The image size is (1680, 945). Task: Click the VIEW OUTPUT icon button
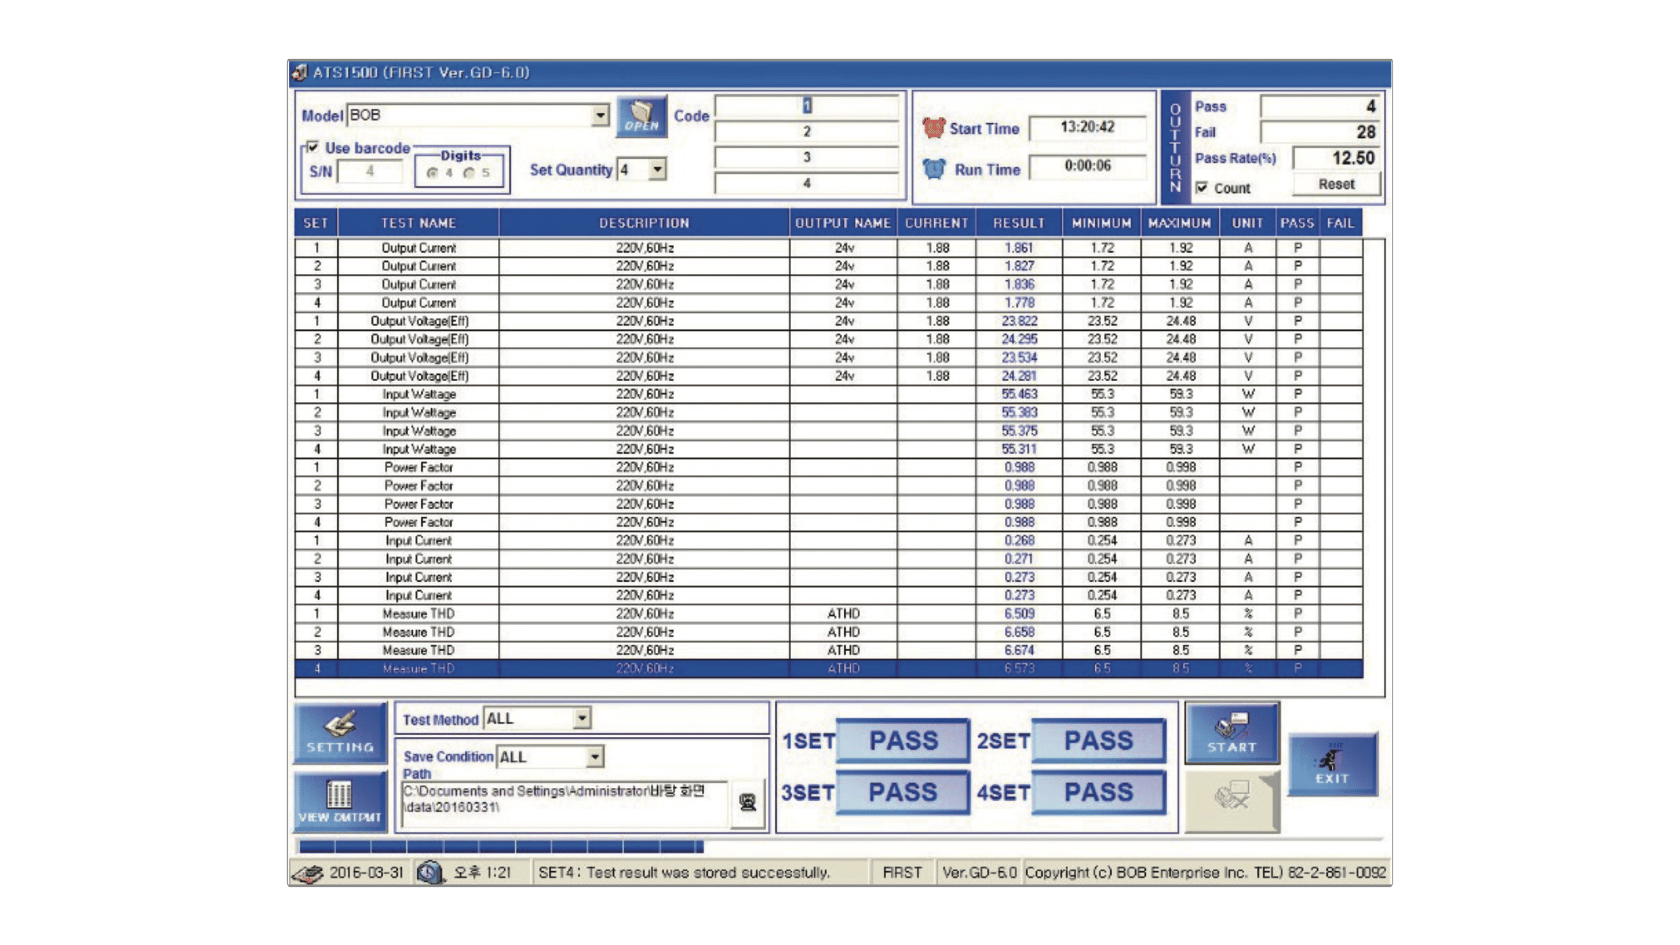pos(340,802)
